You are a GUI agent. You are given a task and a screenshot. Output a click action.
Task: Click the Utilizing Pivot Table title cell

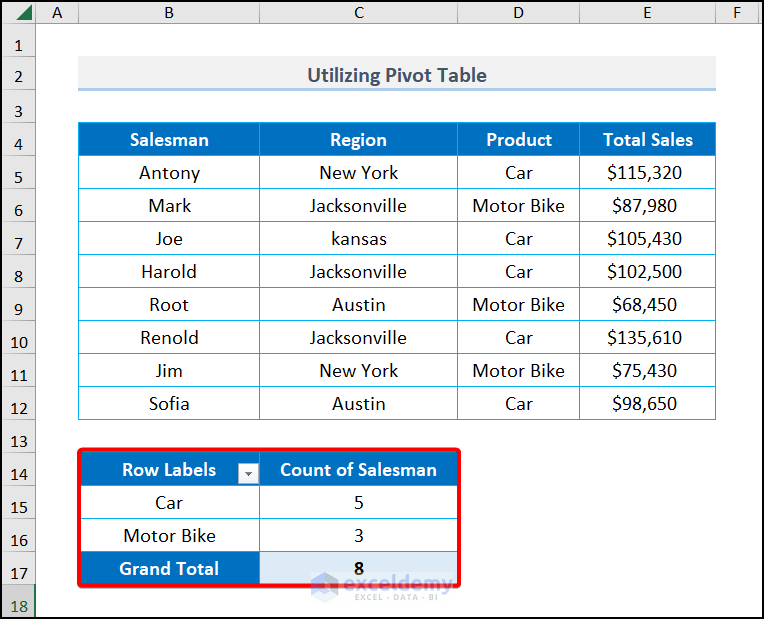click(397, 75)
